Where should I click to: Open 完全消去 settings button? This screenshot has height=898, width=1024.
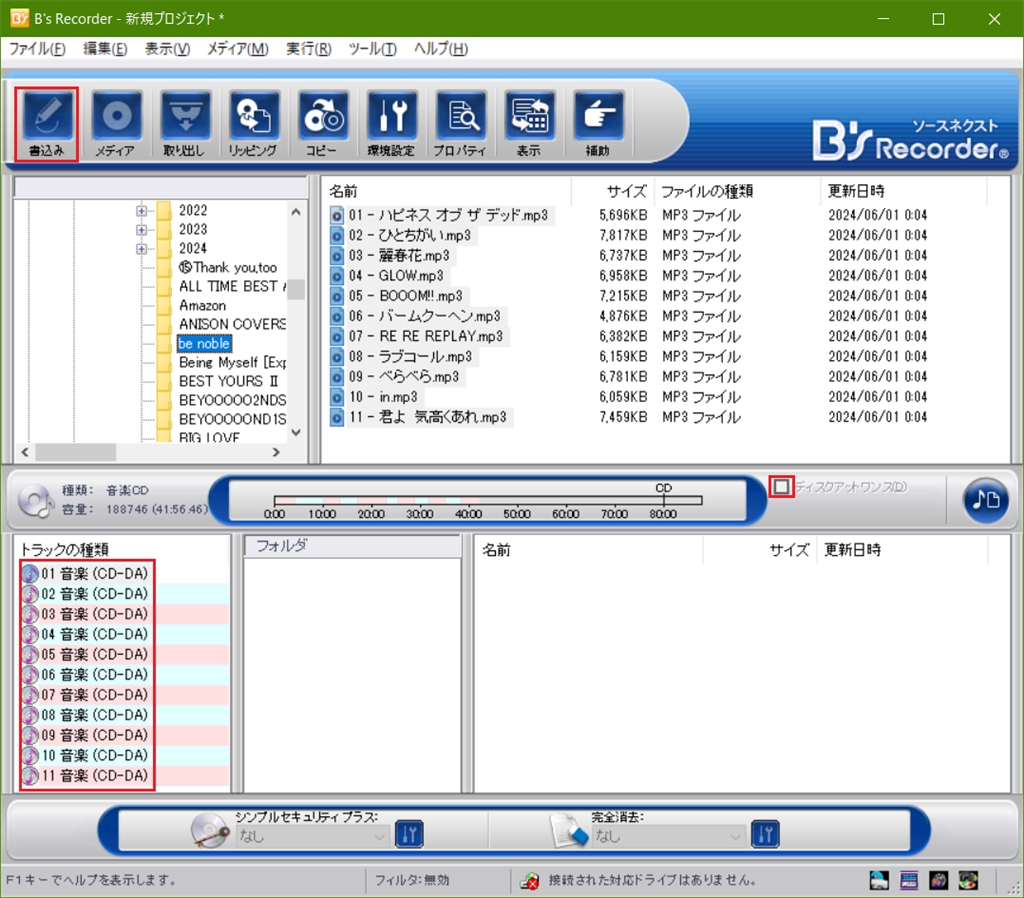click(x=765, y=834)
